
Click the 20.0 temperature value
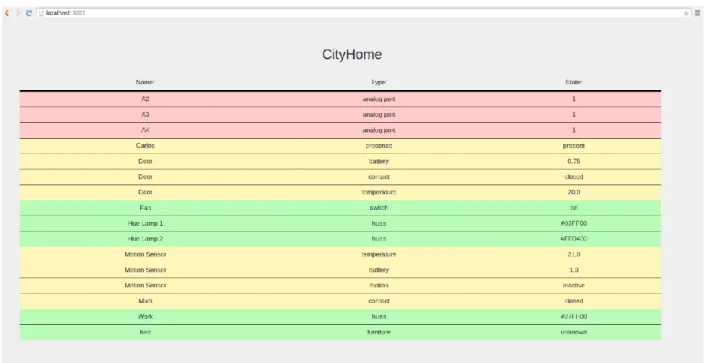[x=574, y=192]
